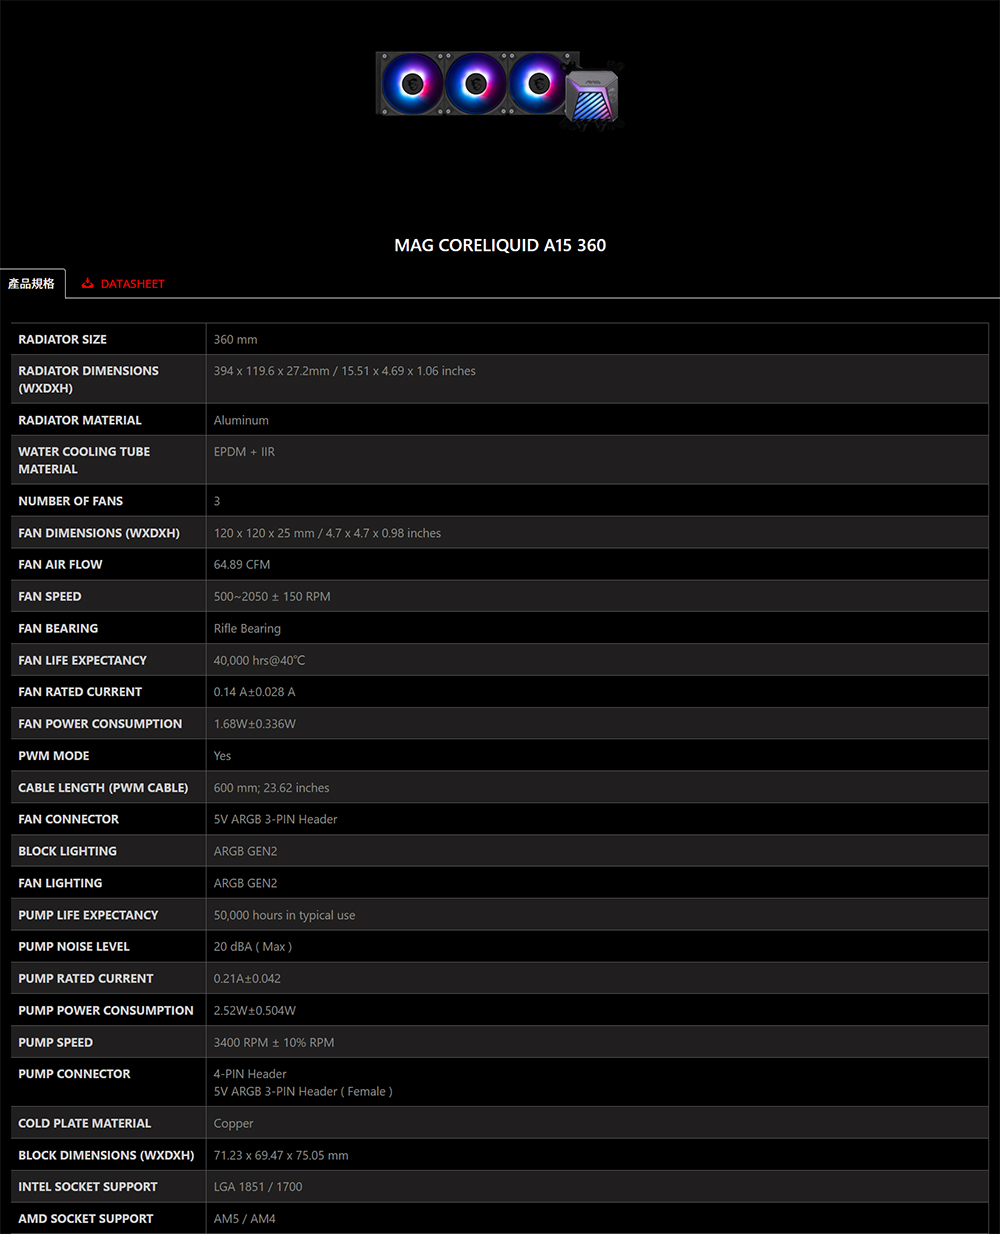1000x1234 pixels.
Task: Click the WATER COOLING TUBE MATERIAL label
Action: click(84, 460)
